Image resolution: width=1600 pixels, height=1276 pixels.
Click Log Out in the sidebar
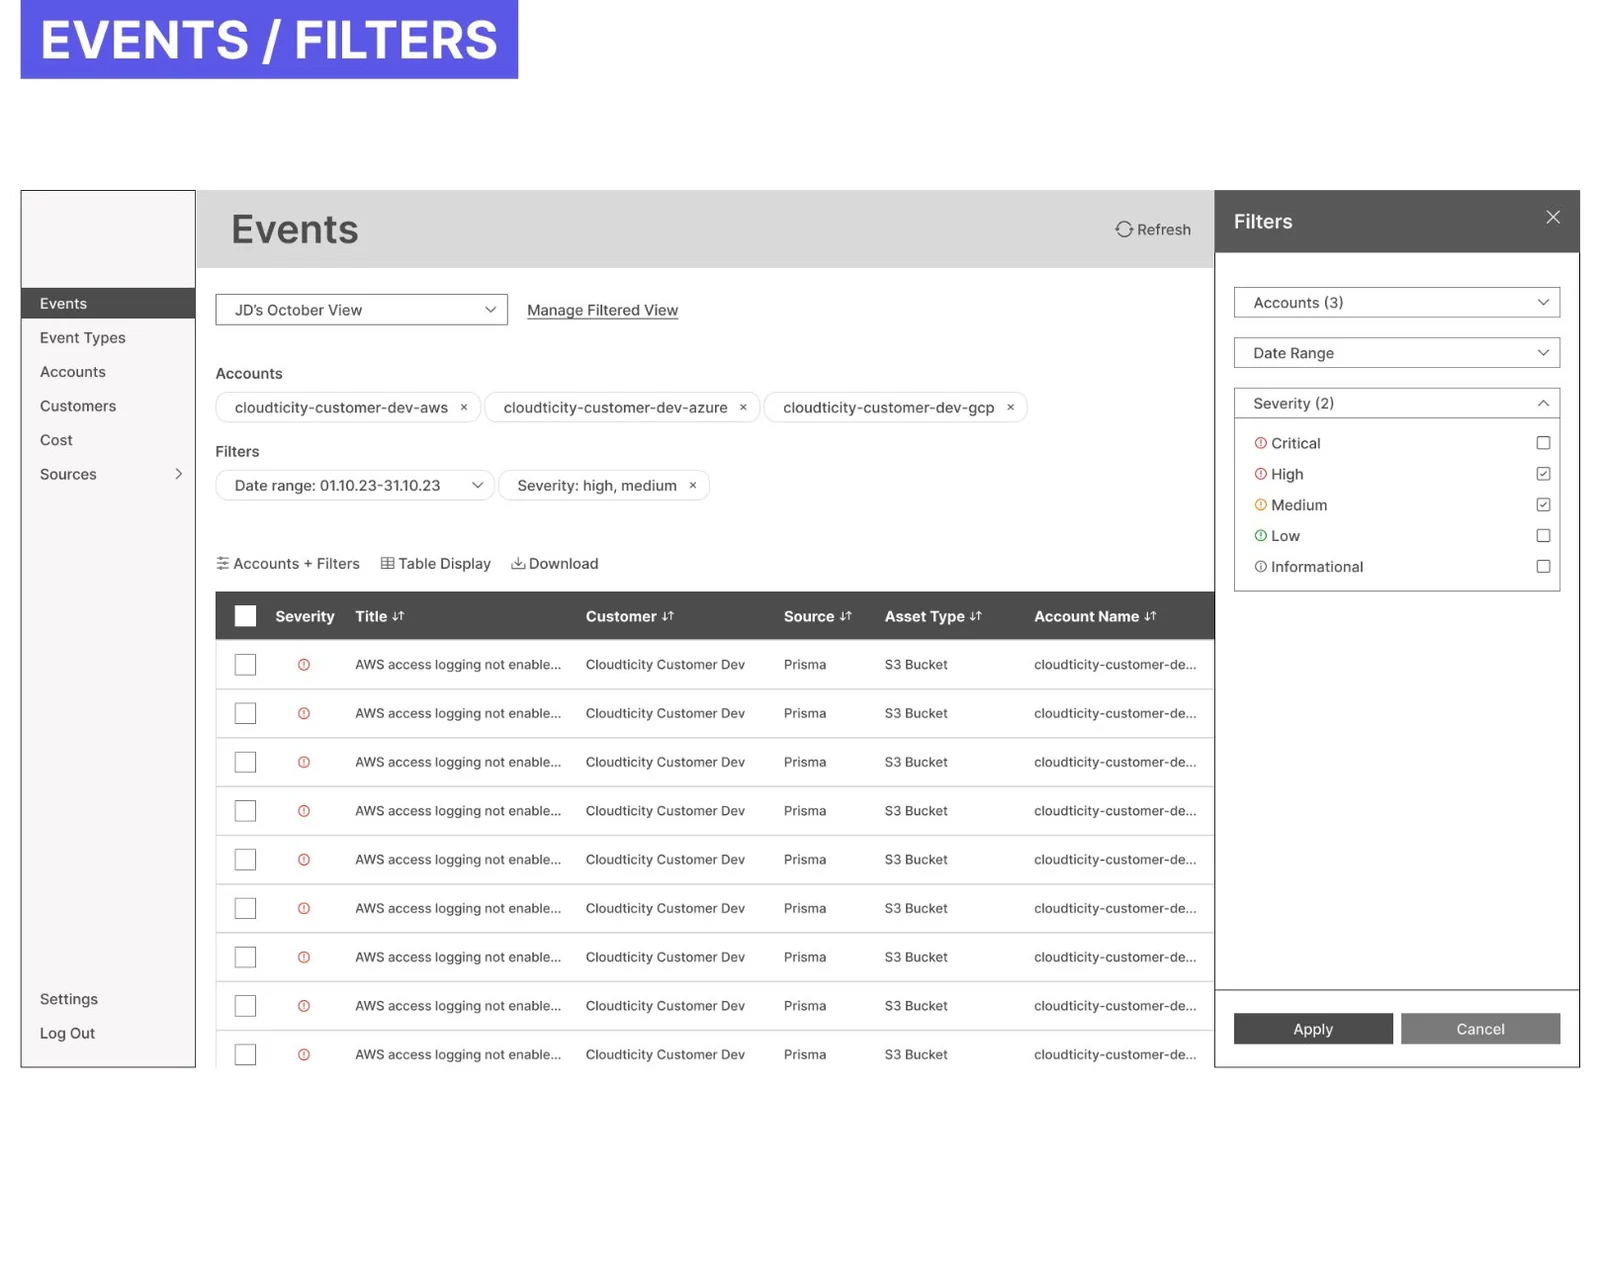click(x=67, y=1033)
